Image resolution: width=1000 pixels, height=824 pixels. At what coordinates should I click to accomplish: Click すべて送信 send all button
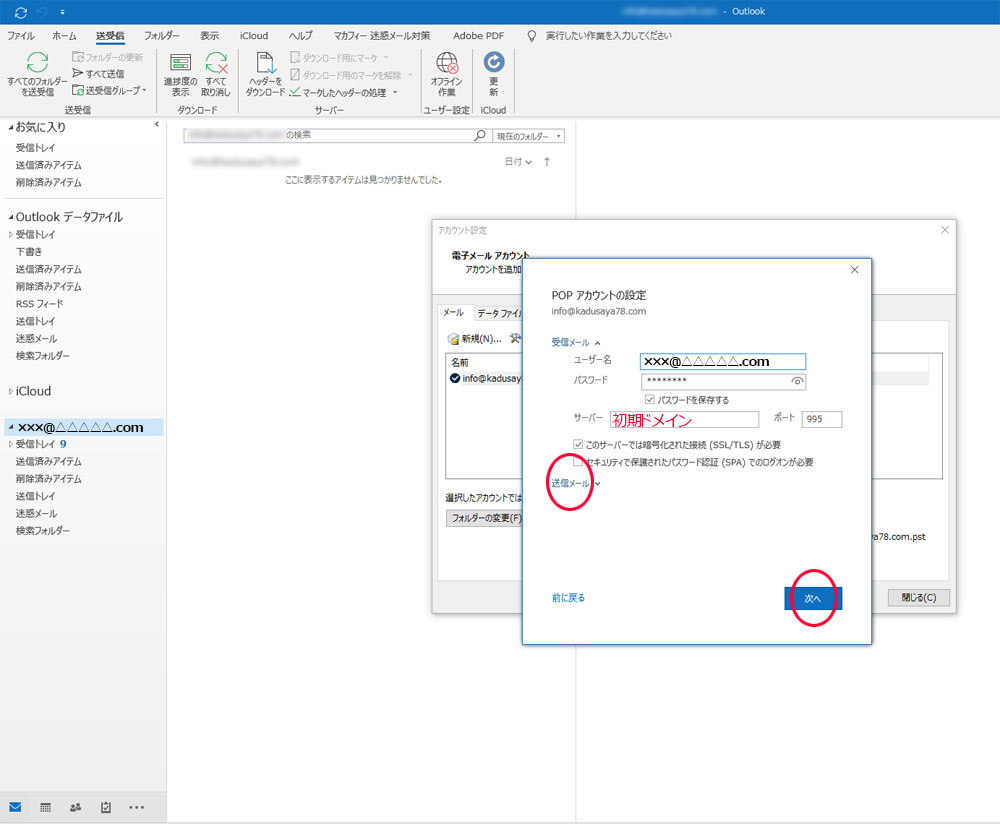click(x=98, y=73)
